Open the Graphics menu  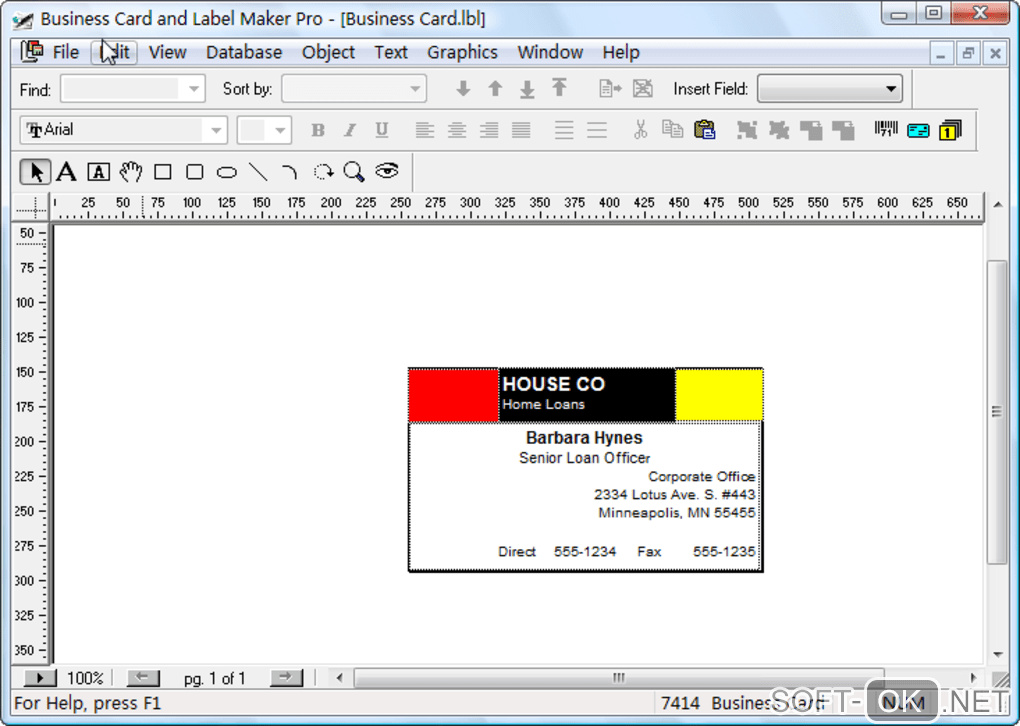click(463, 52)
